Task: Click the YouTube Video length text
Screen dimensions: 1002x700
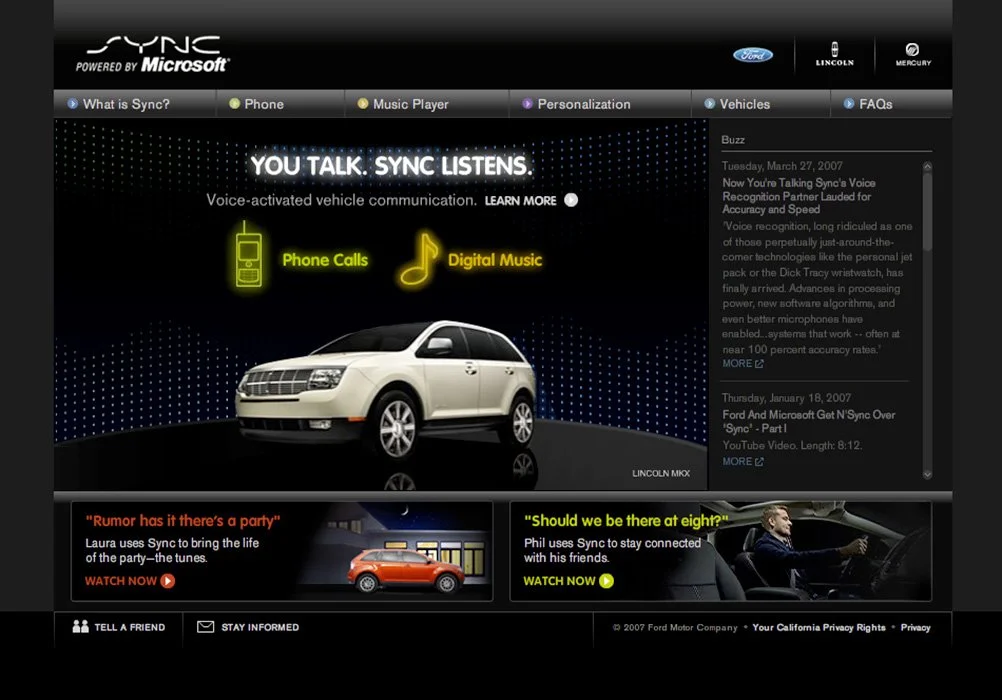Action: click(792, 446)
